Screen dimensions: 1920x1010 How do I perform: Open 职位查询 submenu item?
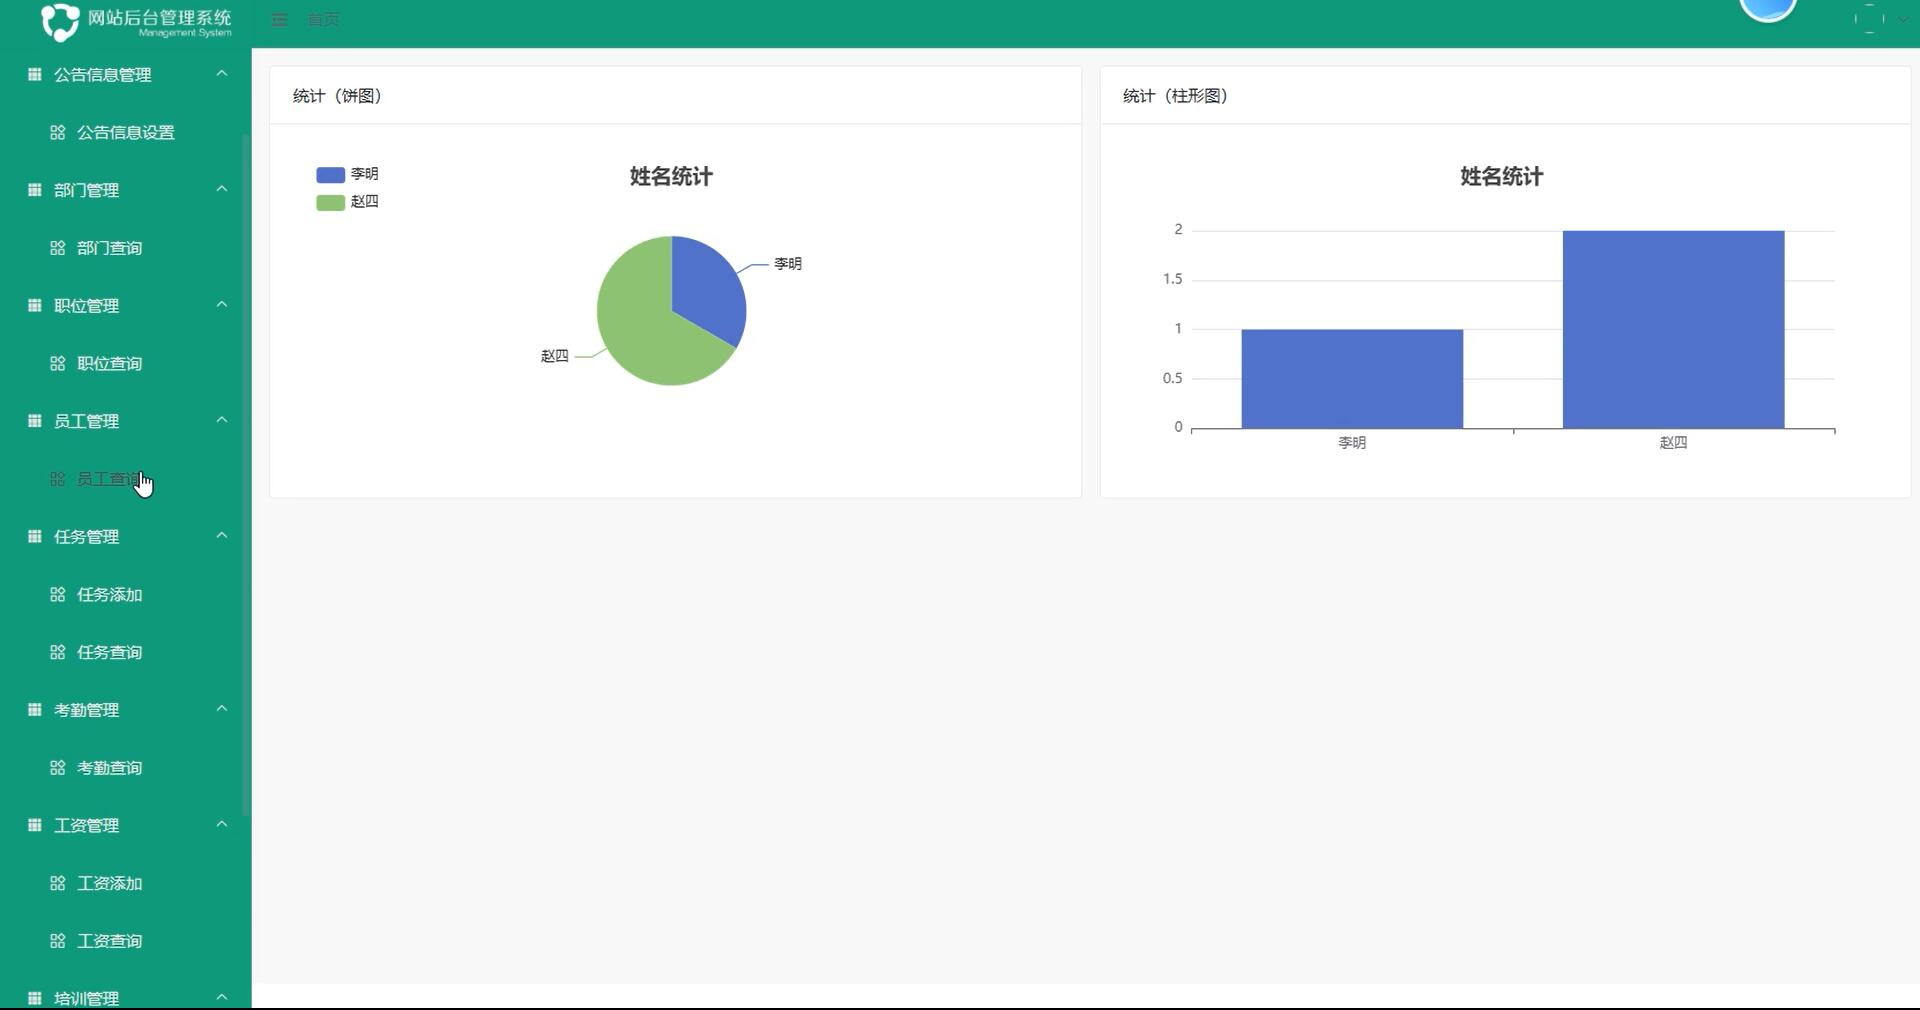[x=110, y=363]
